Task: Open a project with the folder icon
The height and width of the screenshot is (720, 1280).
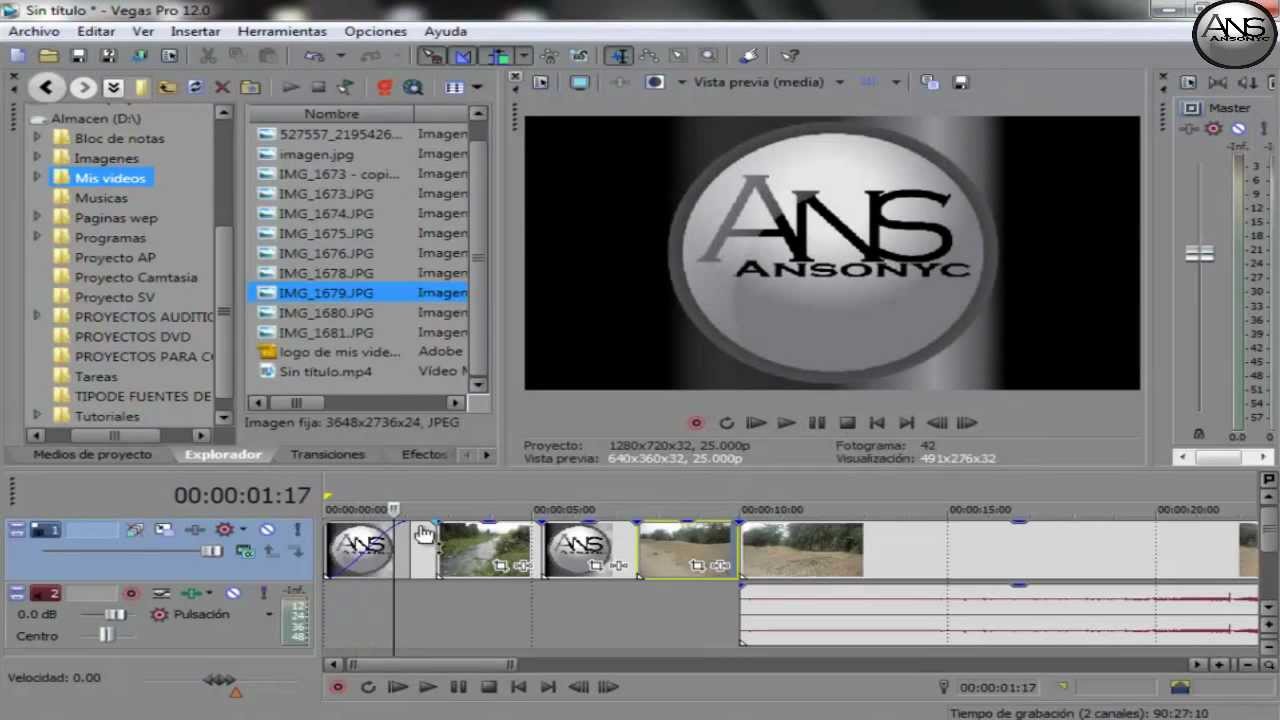Action: (48, 57)
